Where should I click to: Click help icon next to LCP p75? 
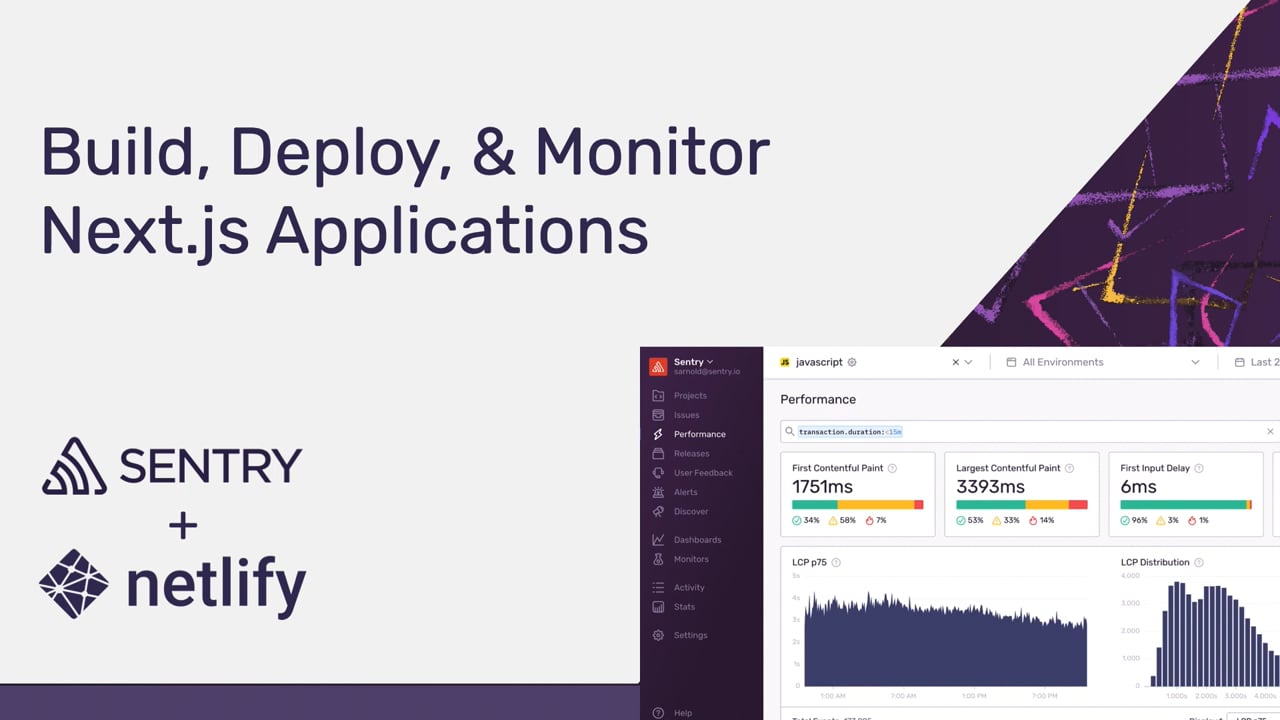pyautogui.click(x=836, y=562)
